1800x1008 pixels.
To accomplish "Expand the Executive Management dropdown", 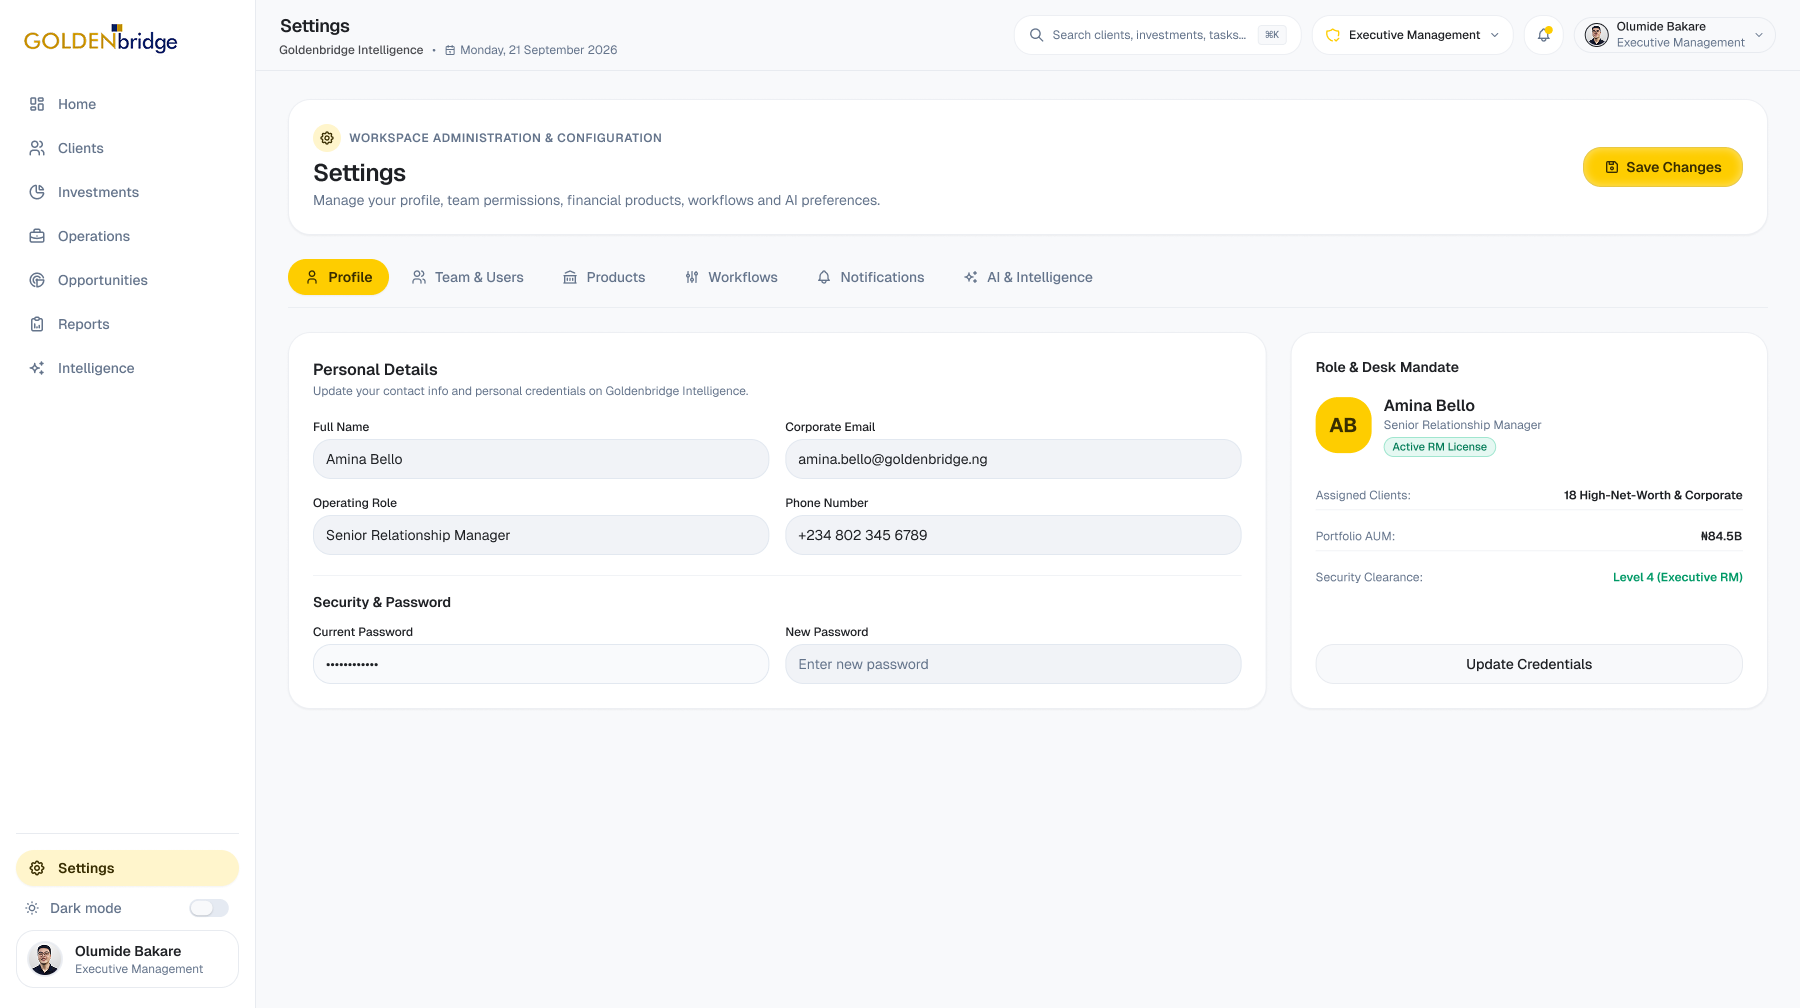I will coord(1412,35).
